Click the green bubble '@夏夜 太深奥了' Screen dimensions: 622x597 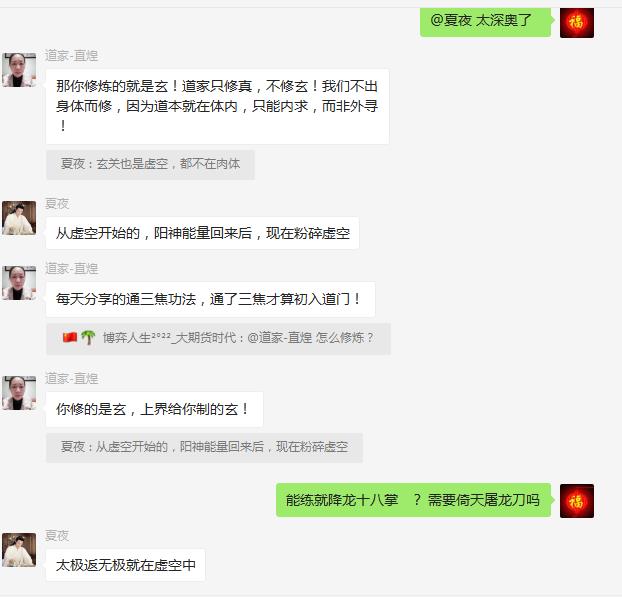(485, 21)
